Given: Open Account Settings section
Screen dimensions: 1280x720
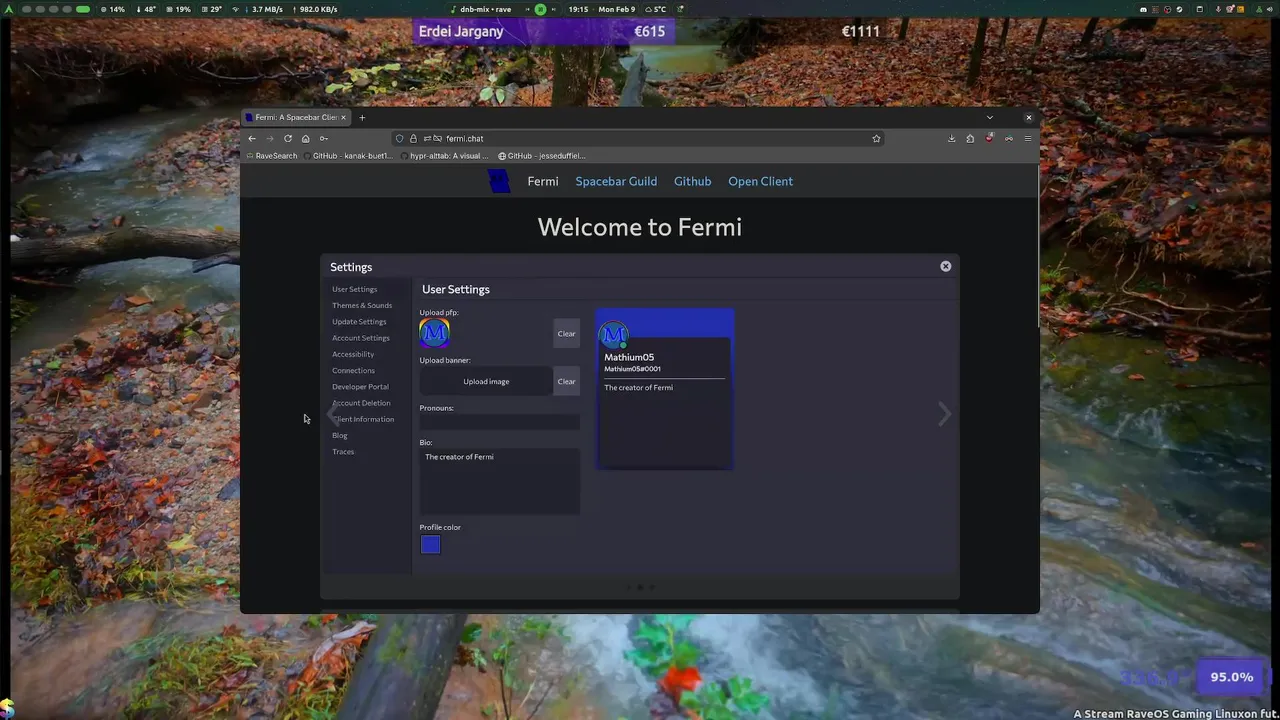Looking at the screenshot, I should 361,338.
